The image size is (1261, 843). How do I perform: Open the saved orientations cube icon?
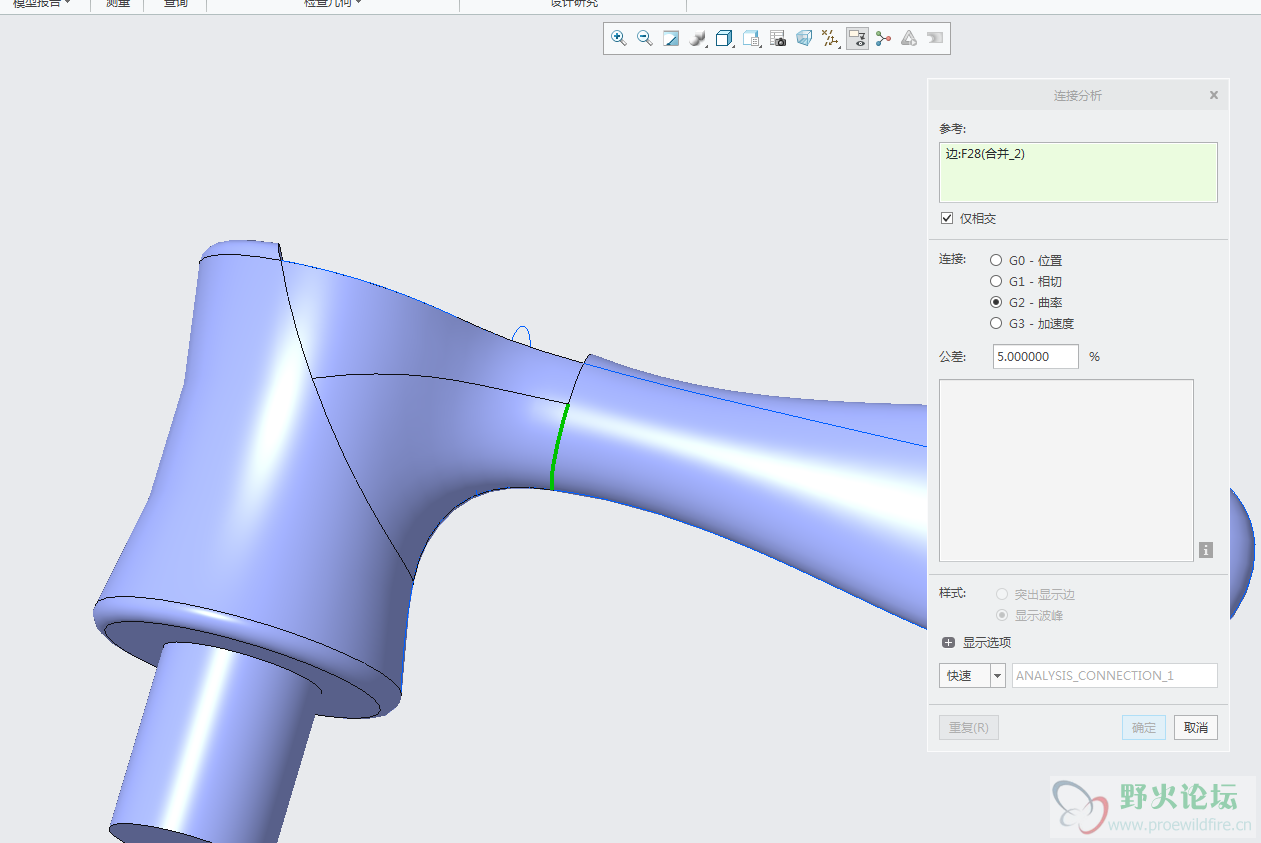725,38
